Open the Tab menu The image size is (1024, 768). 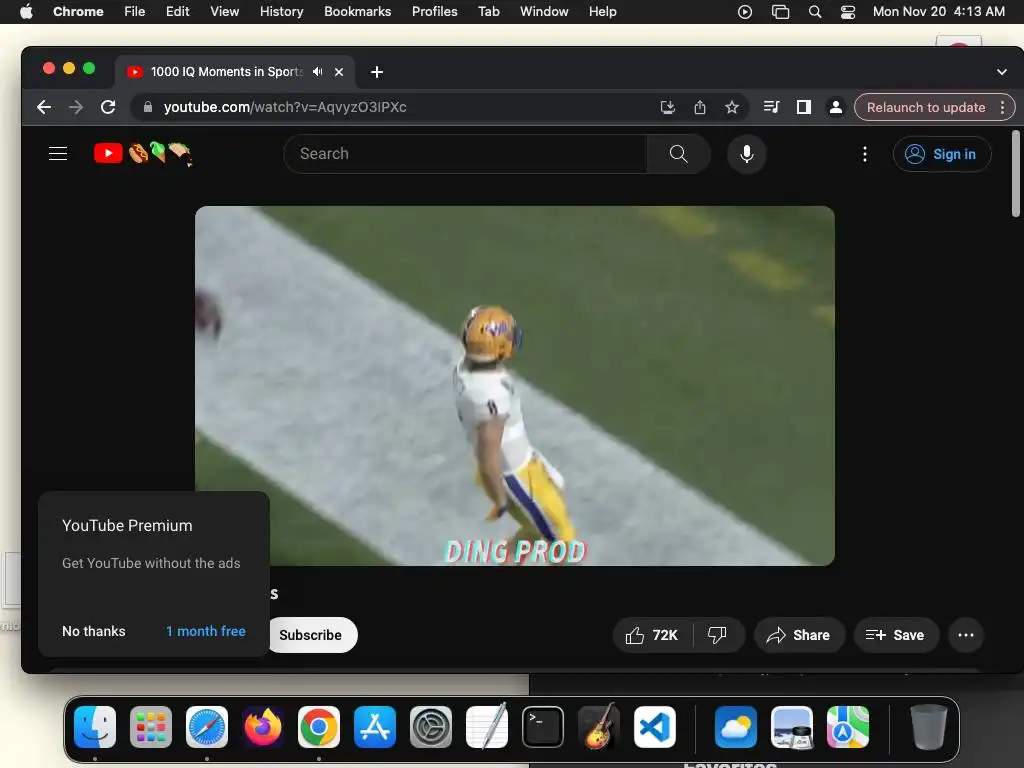488,12
